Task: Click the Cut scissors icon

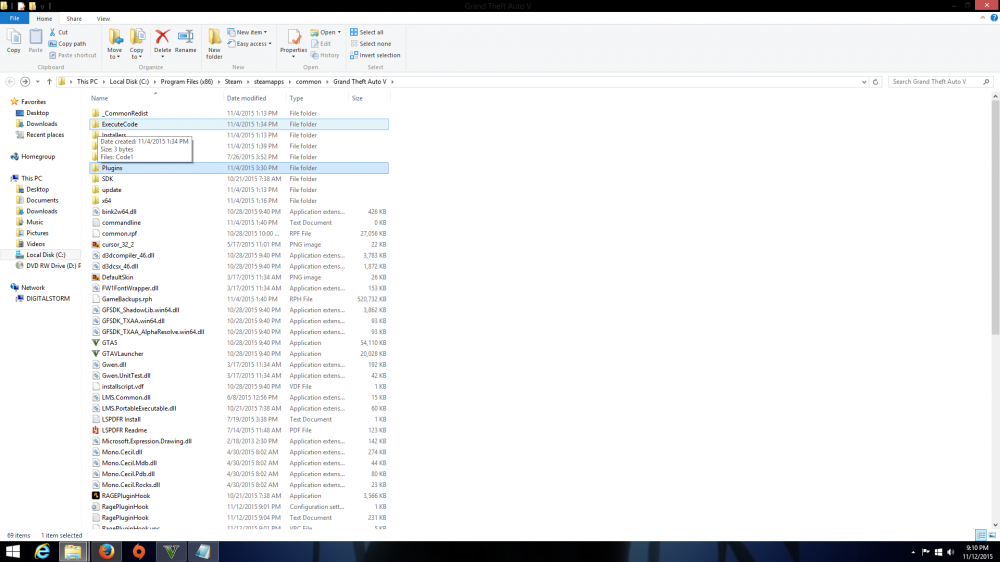Action: click(x=53, y=32)
